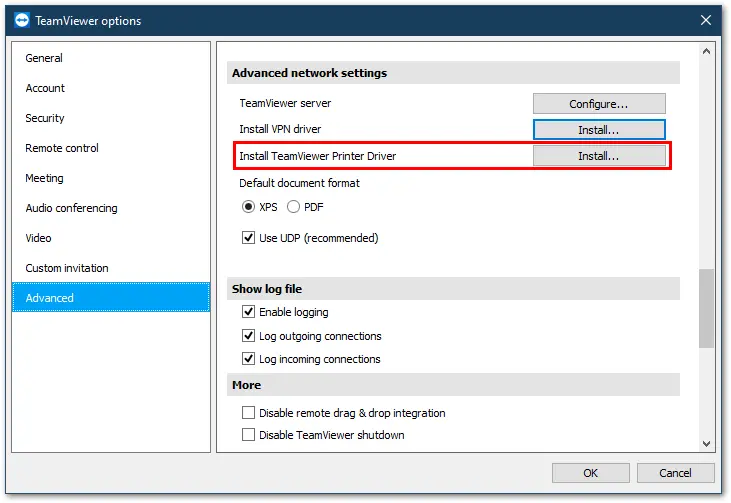Confirm settings with OK button
Viewport: 731px width, 503px height.
(590, 473)
